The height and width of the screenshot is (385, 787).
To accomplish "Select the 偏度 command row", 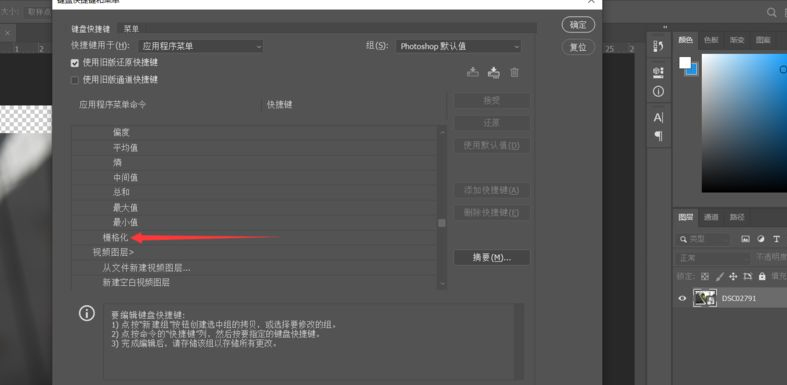I will (x=254, y=133).
